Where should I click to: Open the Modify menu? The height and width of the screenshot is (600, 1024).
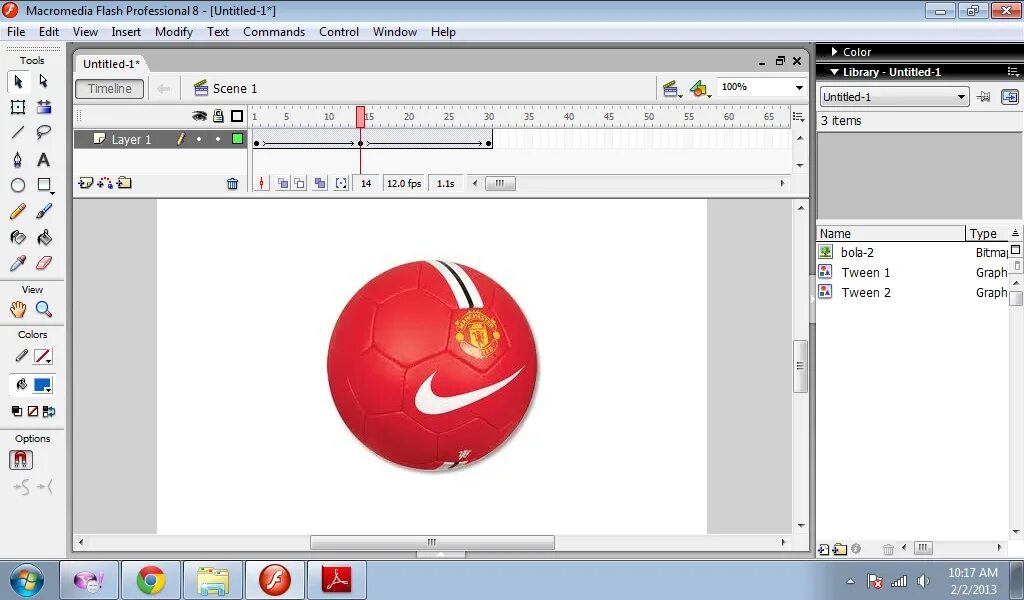click(174, 32)
